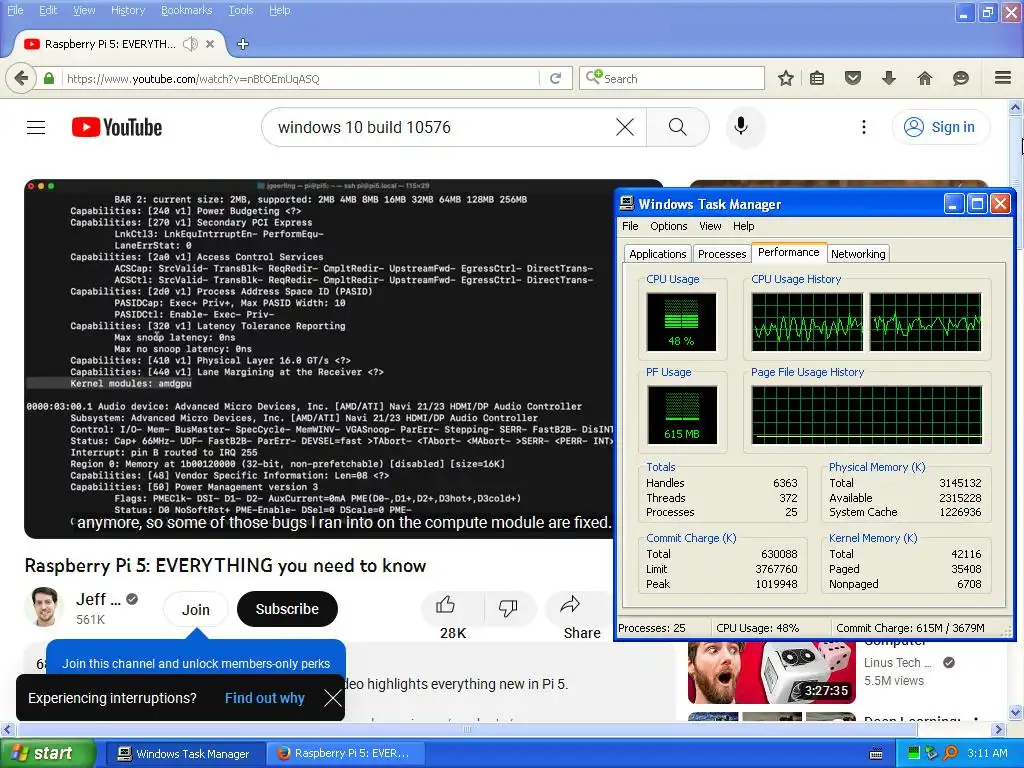Open the YouTube settings three-dot menu
The image size is (1024, 768).
click(863, 127)
